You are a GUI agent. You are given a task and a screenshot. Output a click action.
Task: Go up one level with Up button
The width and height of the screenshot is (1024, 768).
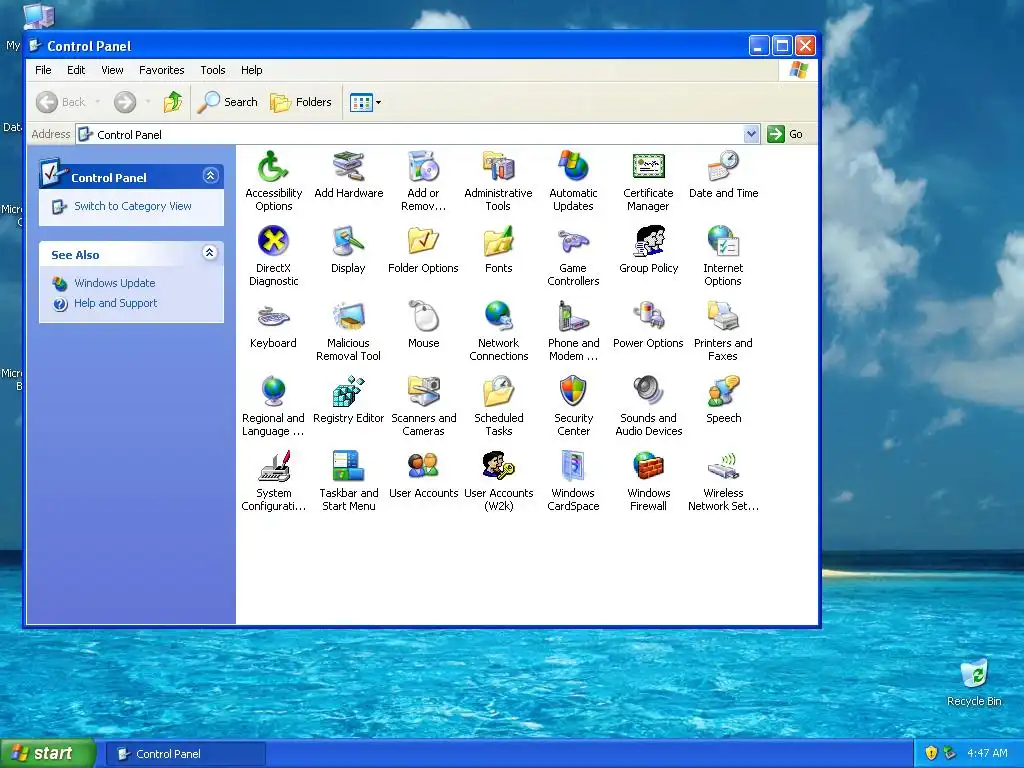(x=173, y=102)
